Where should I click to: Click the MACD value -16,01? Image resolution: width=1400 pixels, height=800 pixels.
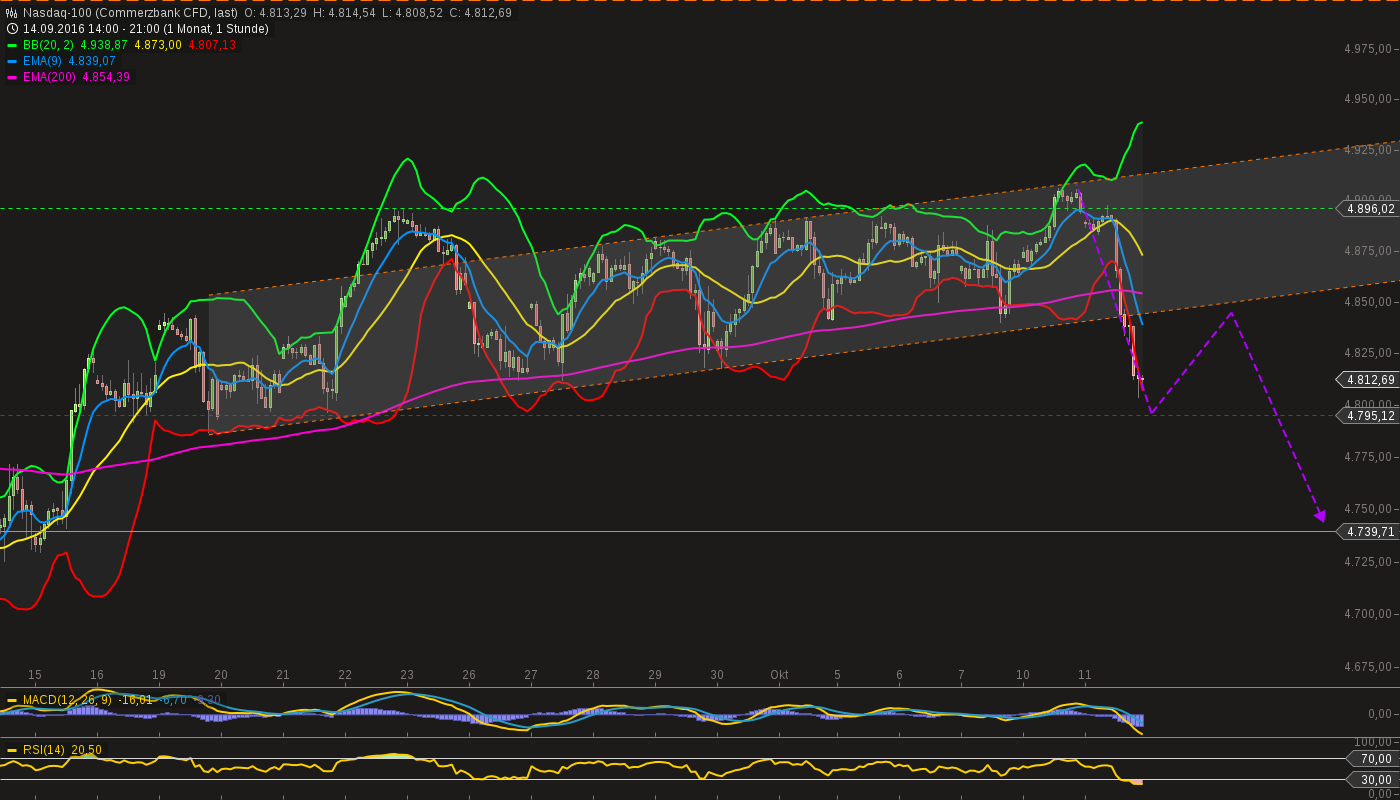136,700
